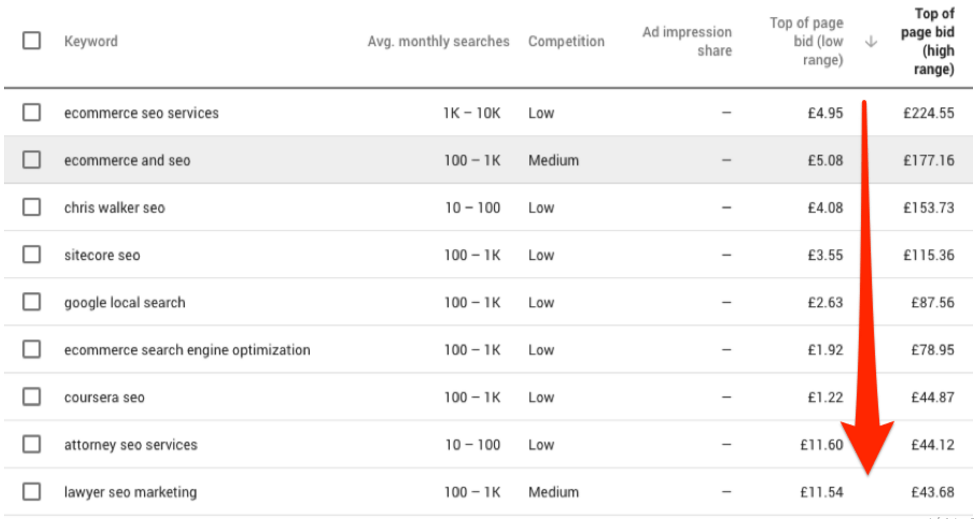Select the google local search checkbox
974x519 pixels.
coord(32,302)
